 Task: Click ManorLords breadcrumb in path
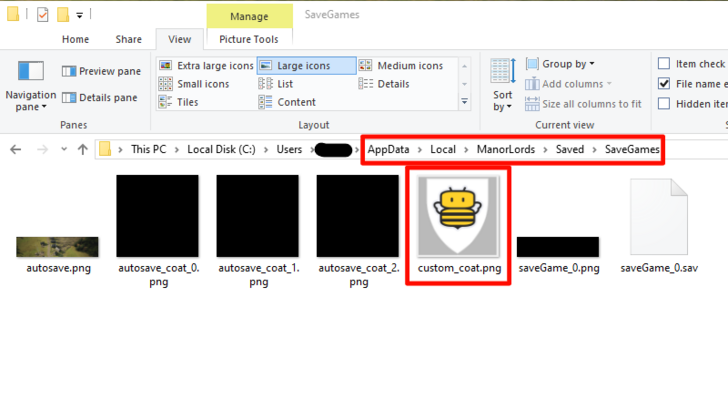click(506, 150)
